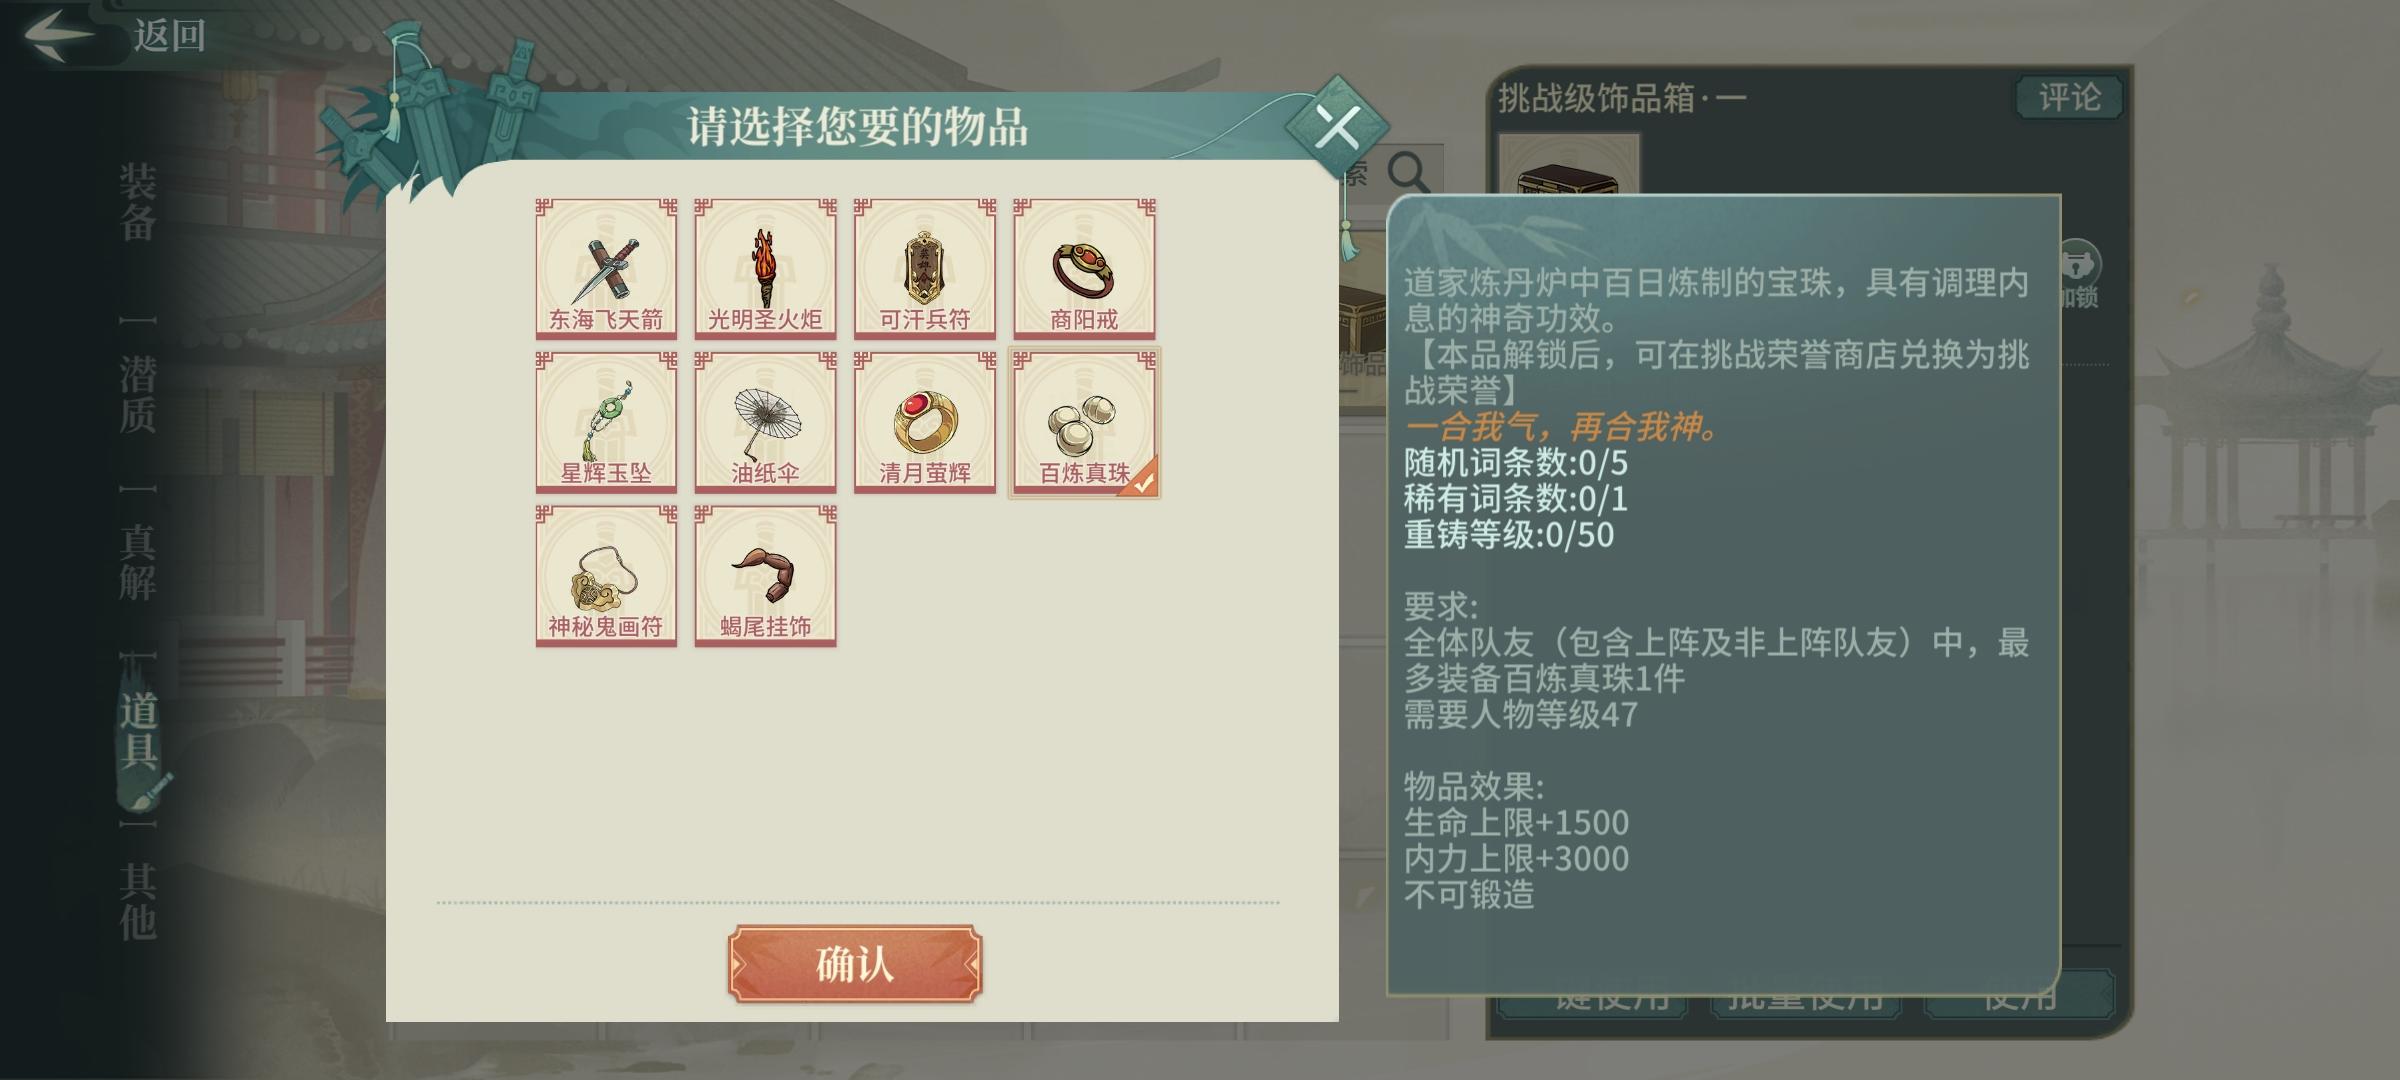Select the 东海飞天箭 dagger item

pos(606,268)
